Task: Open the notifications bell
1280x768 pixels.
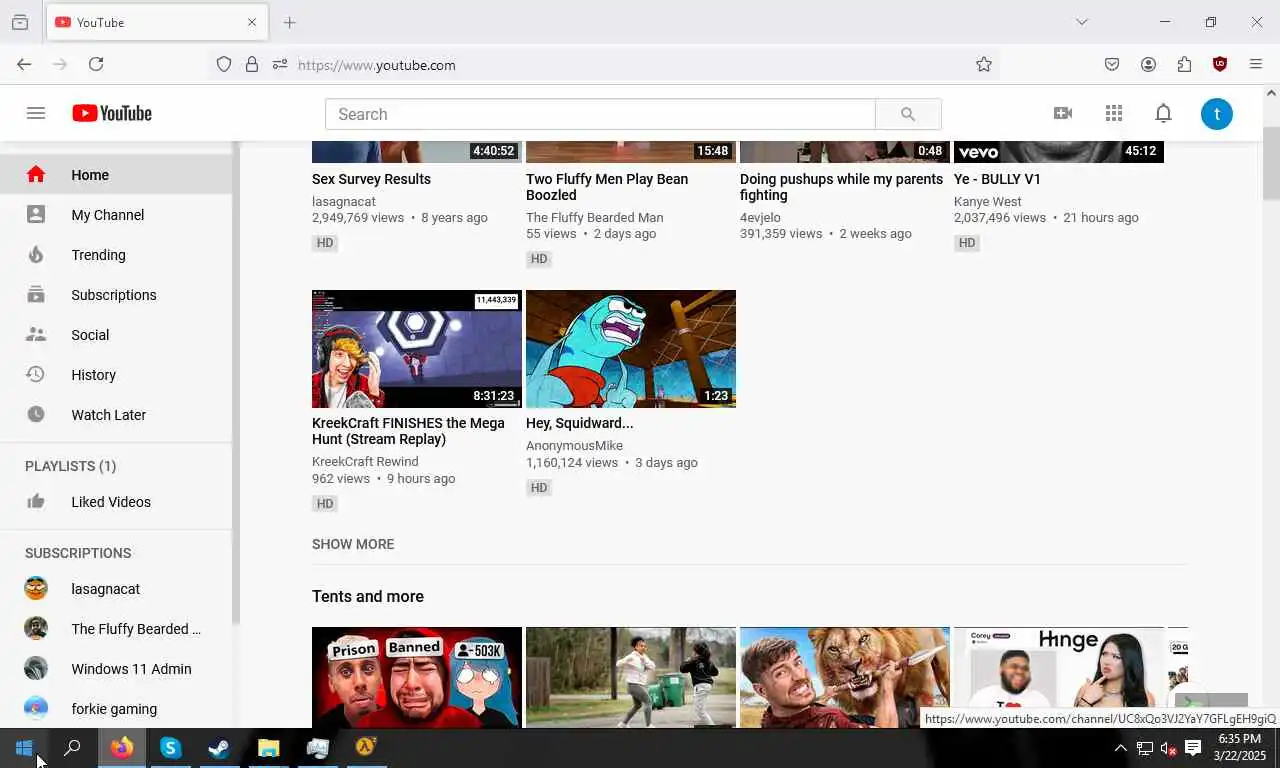Action: [1163, 113]
